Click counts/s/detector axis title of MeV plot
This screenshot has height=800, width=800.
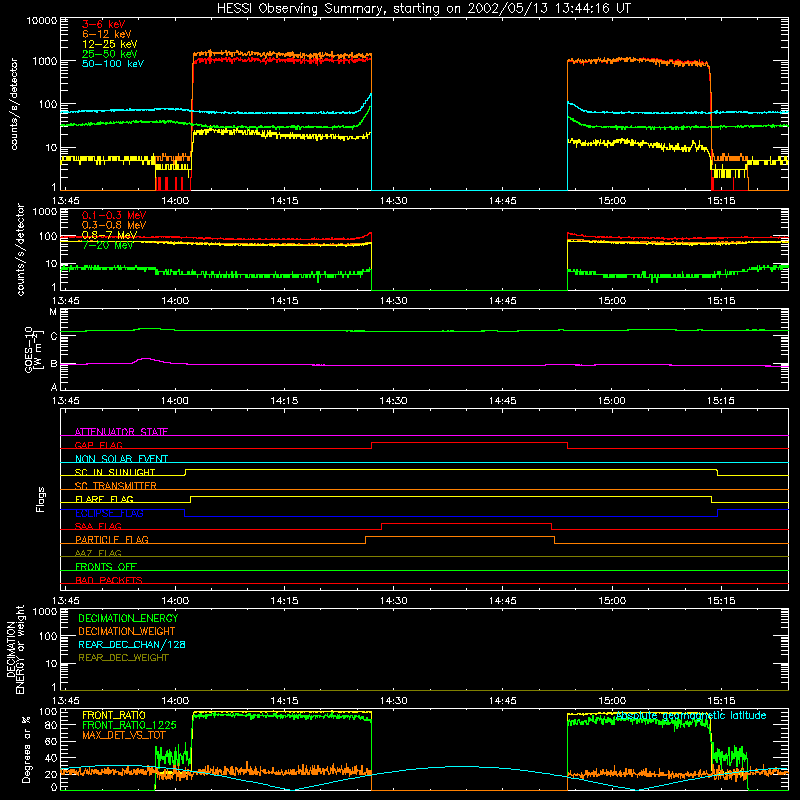20,249
